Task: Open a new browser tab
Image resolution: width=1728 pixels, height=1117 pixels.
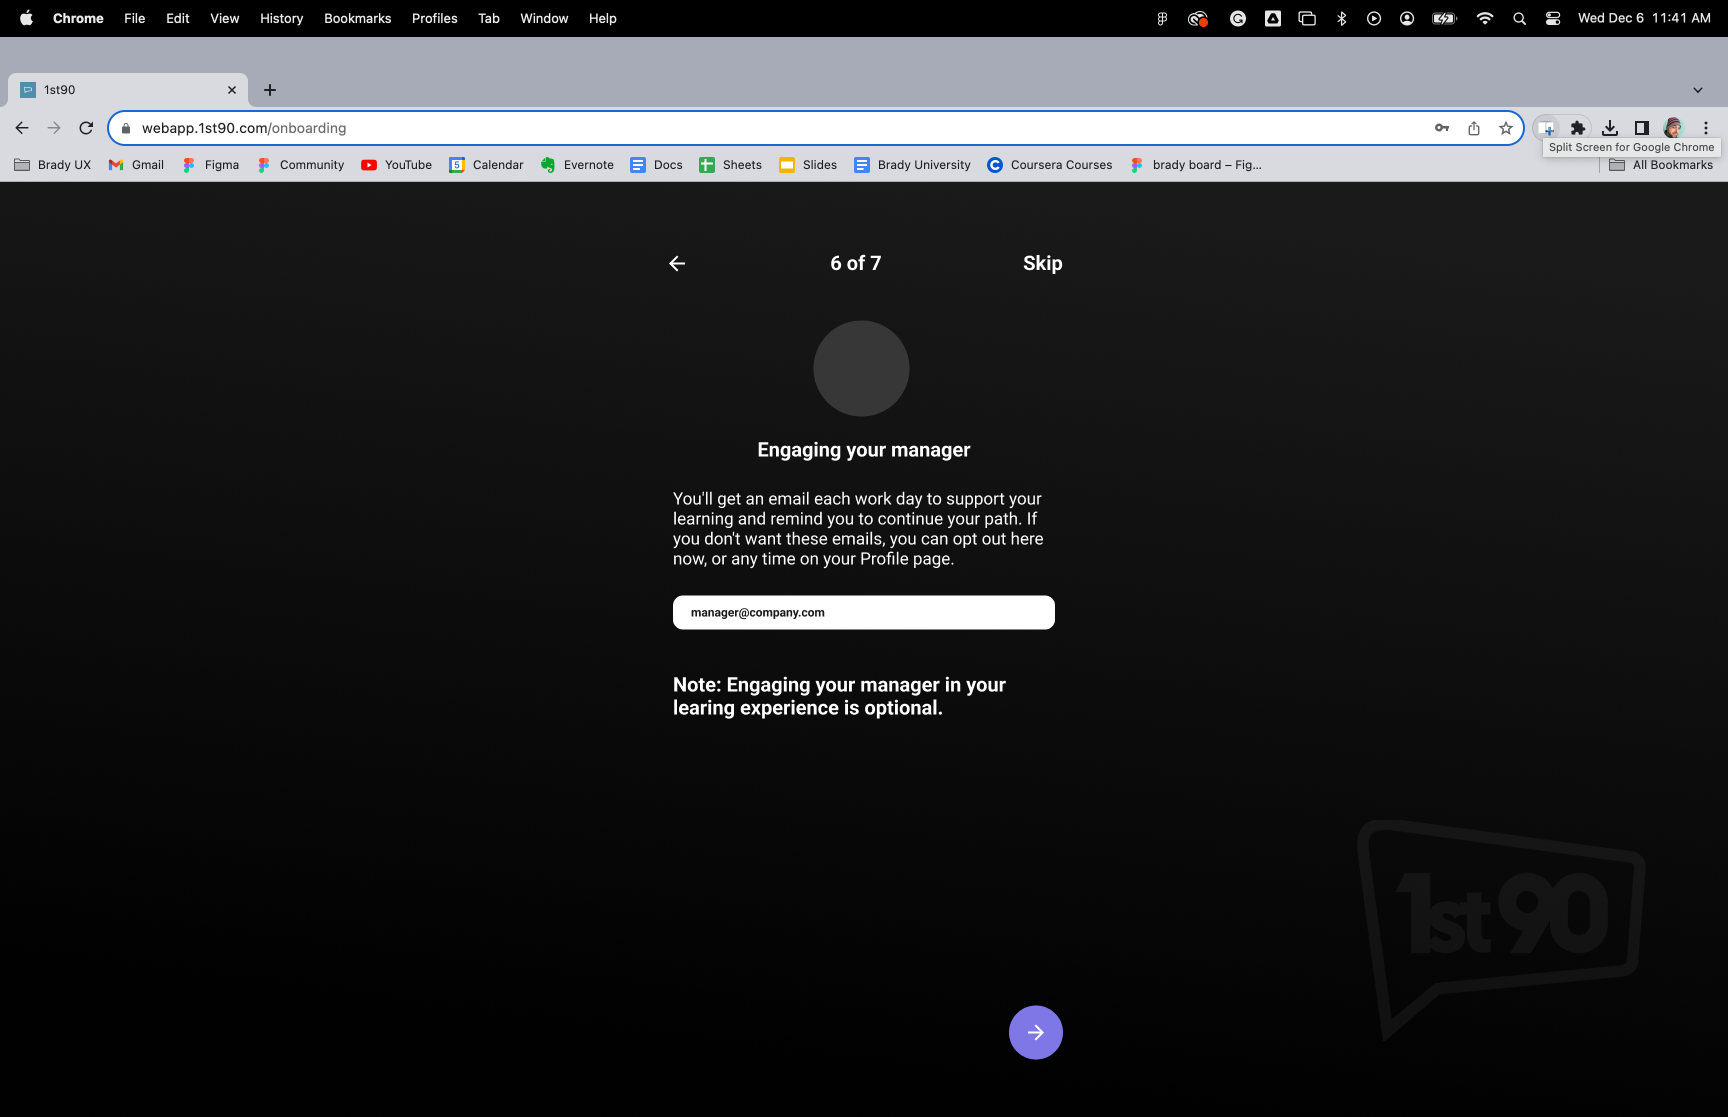Action: click(x=270, y=90)
